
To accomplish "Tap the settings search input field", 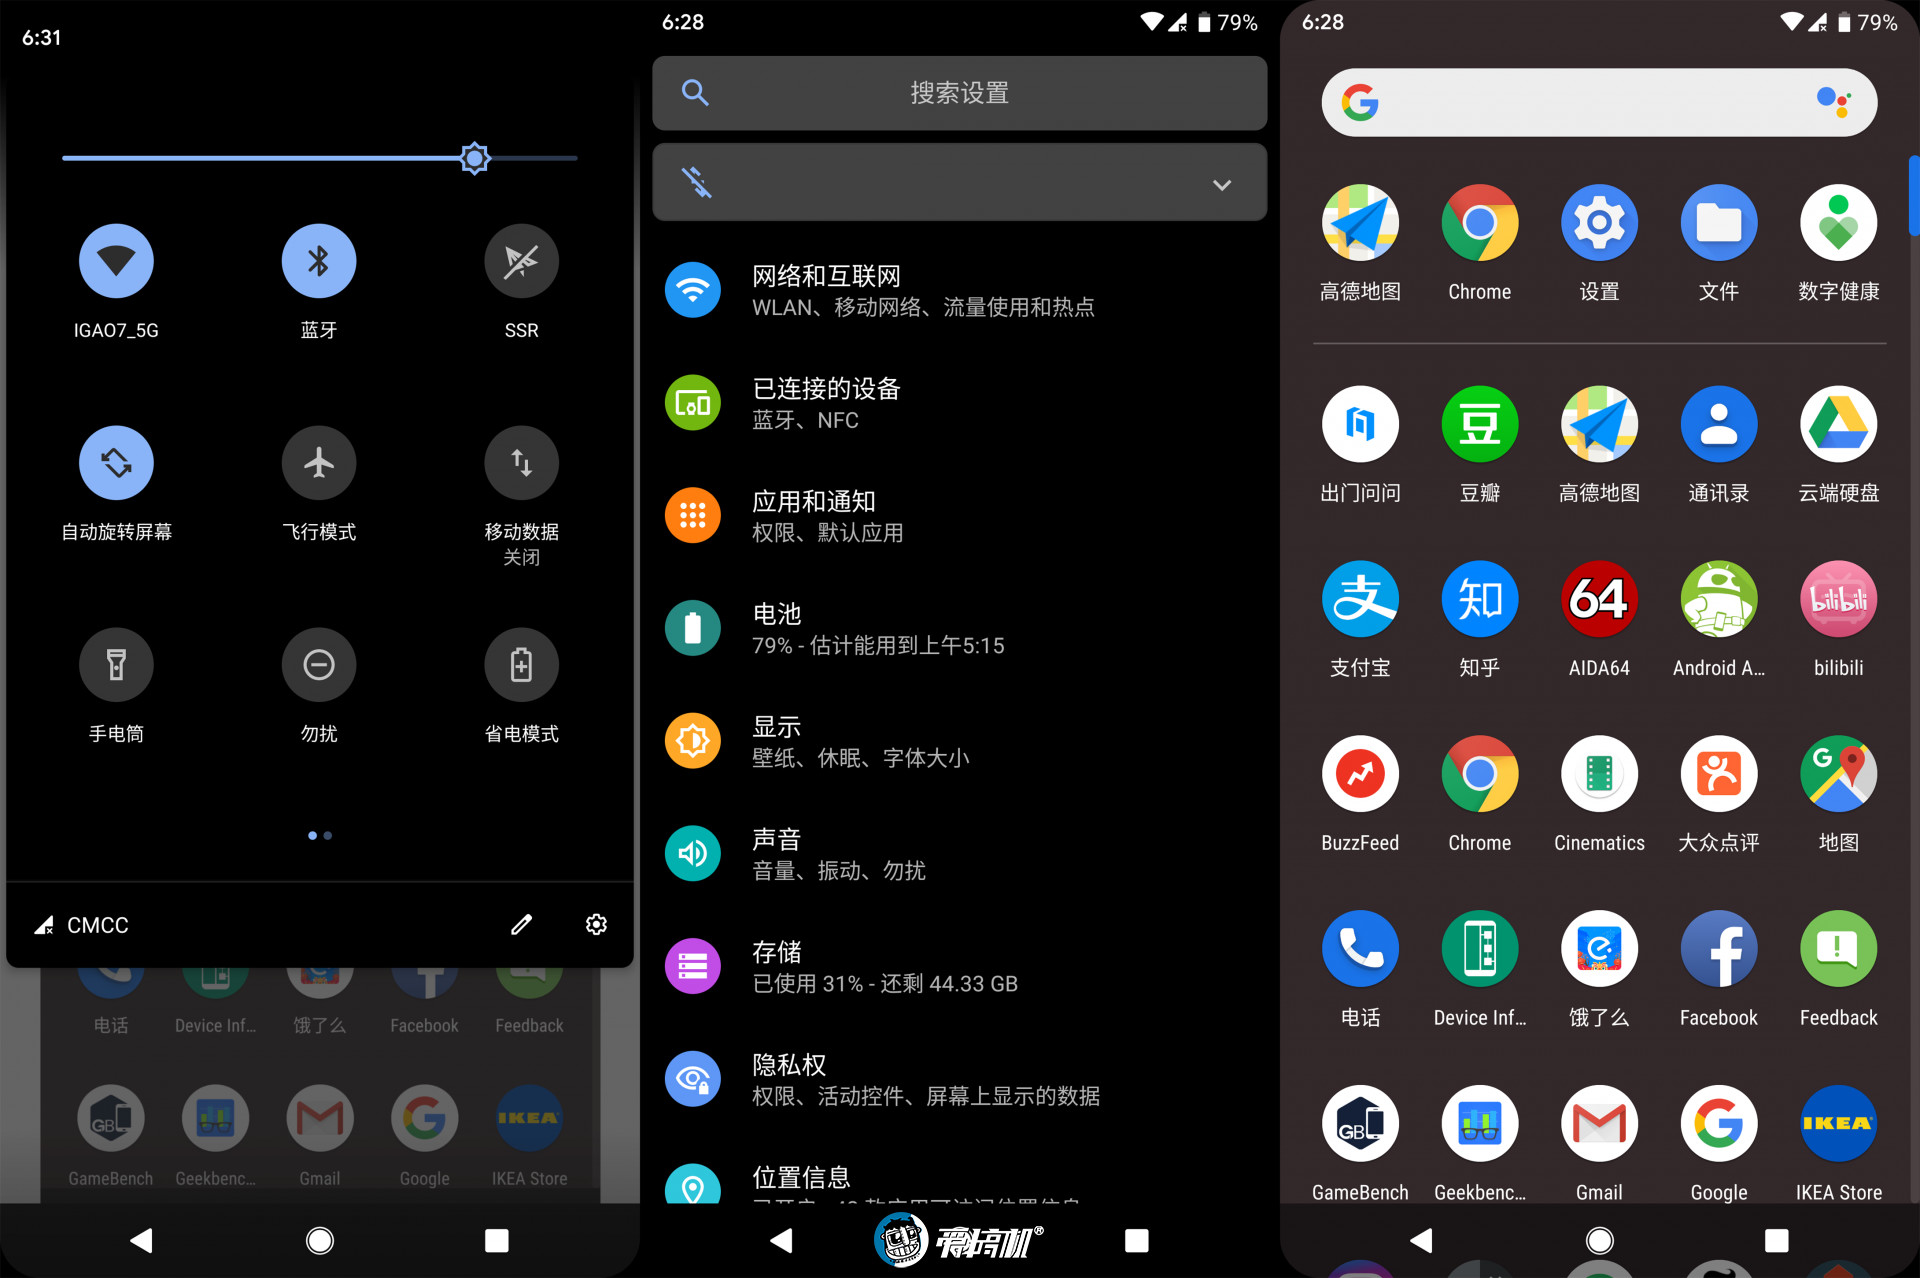I will tap(959, 93).
